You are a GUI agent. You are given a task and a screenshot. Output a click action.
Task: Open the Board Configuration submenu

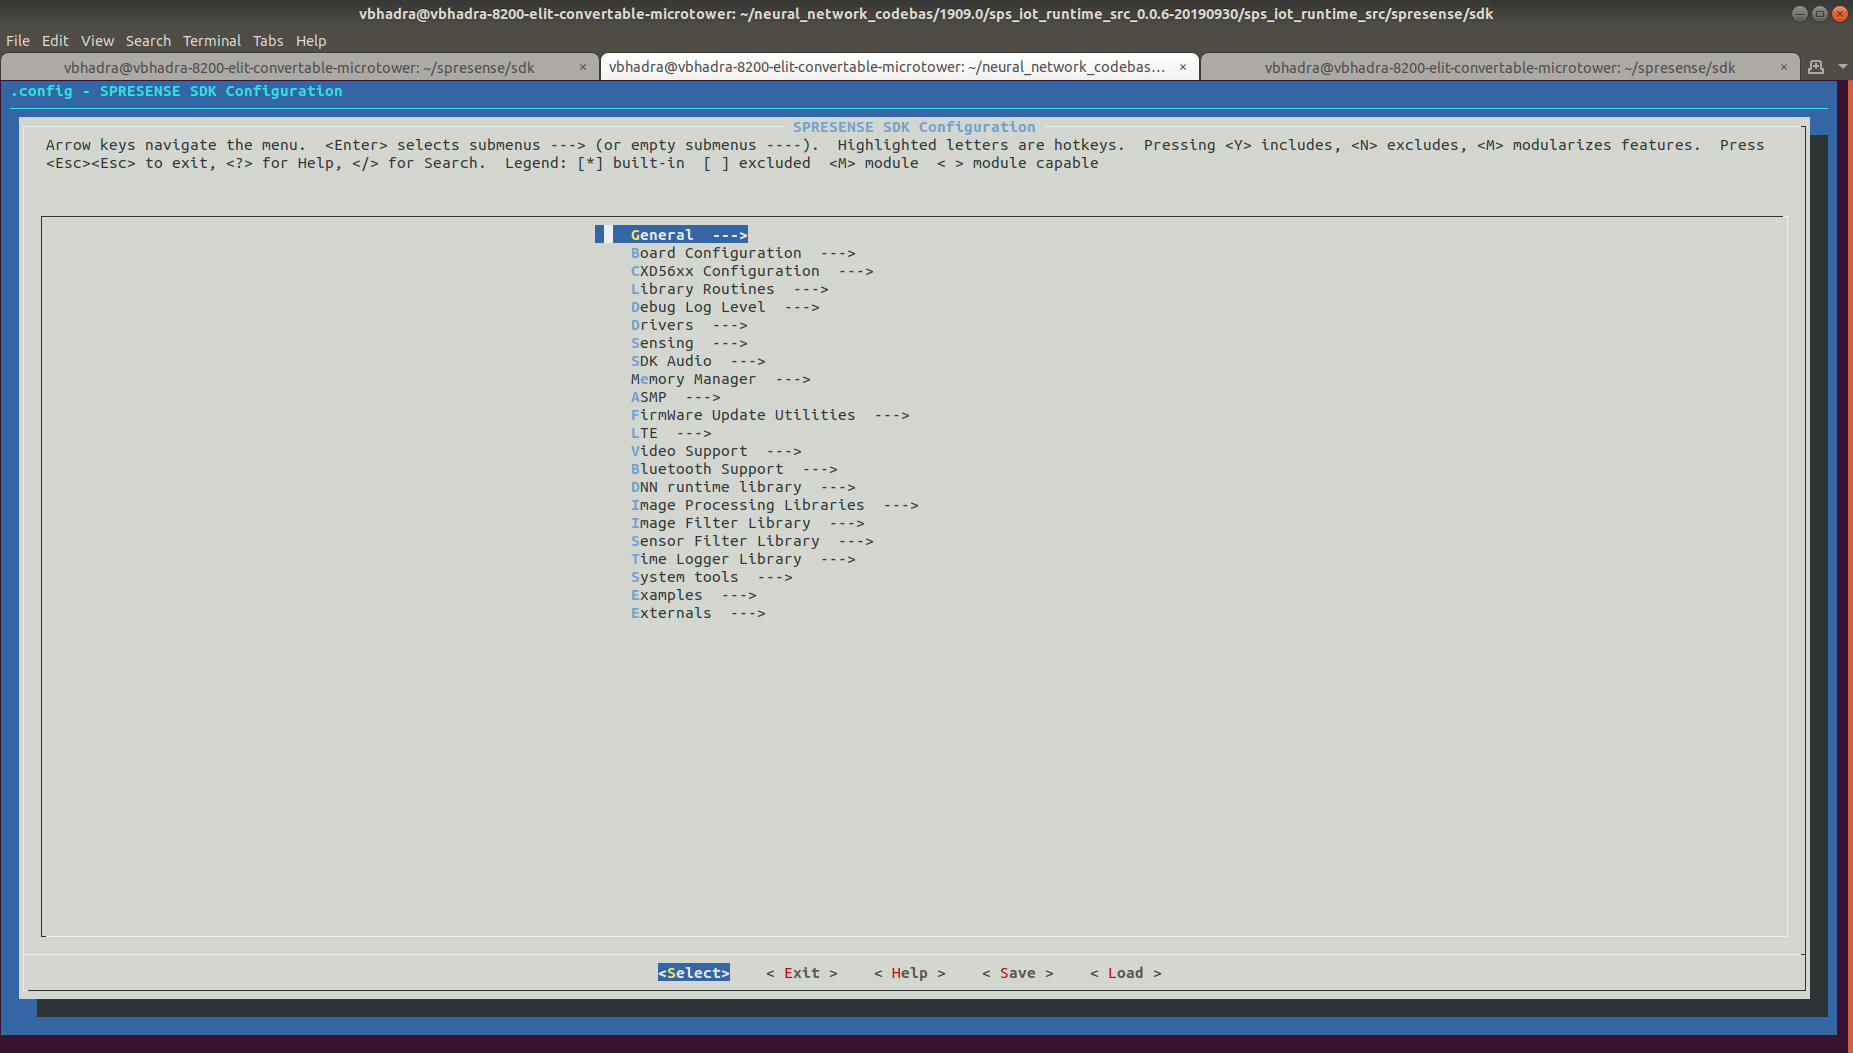pyautogui.click(x=716, y=252)
